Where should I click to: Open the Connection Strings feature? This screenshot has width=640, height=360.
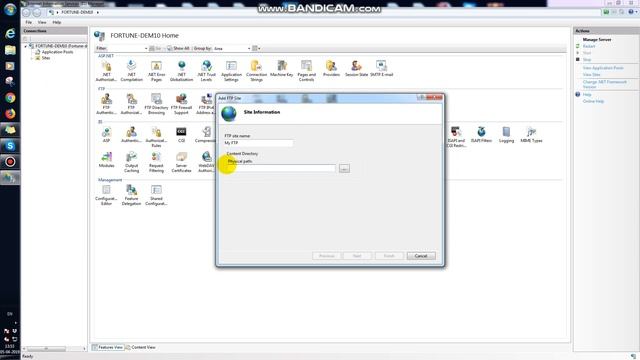point(256,71)
